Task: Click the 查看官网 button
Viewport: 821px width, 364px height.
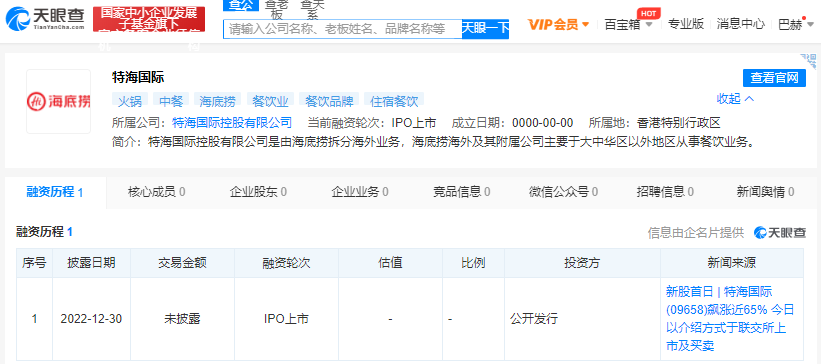Action: tap(774, 78)
